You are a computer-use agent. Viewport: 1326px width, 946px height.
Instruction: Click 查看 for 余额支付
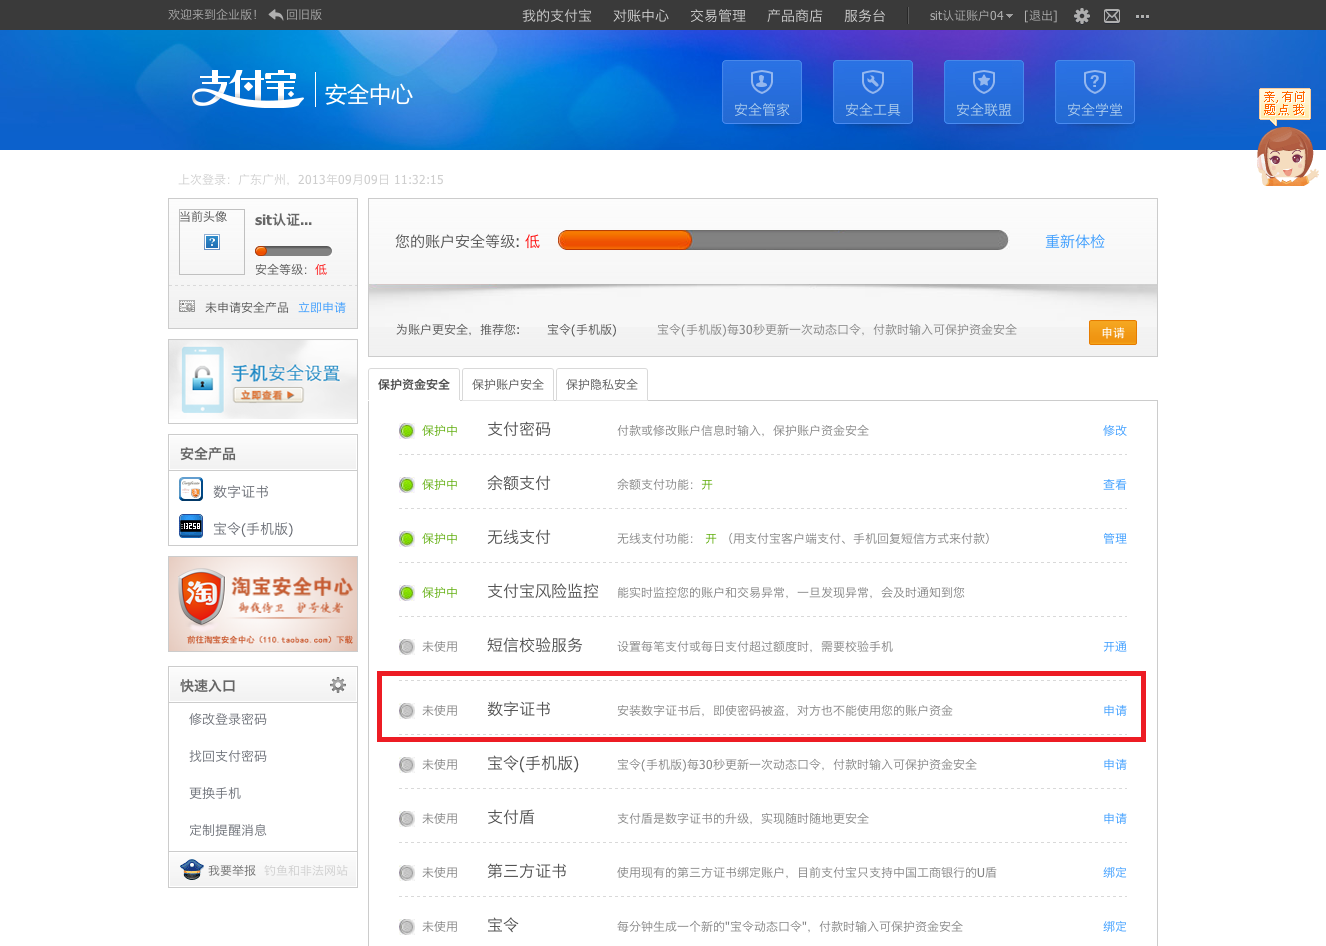pyautogui.click(x=1115, y=485)
